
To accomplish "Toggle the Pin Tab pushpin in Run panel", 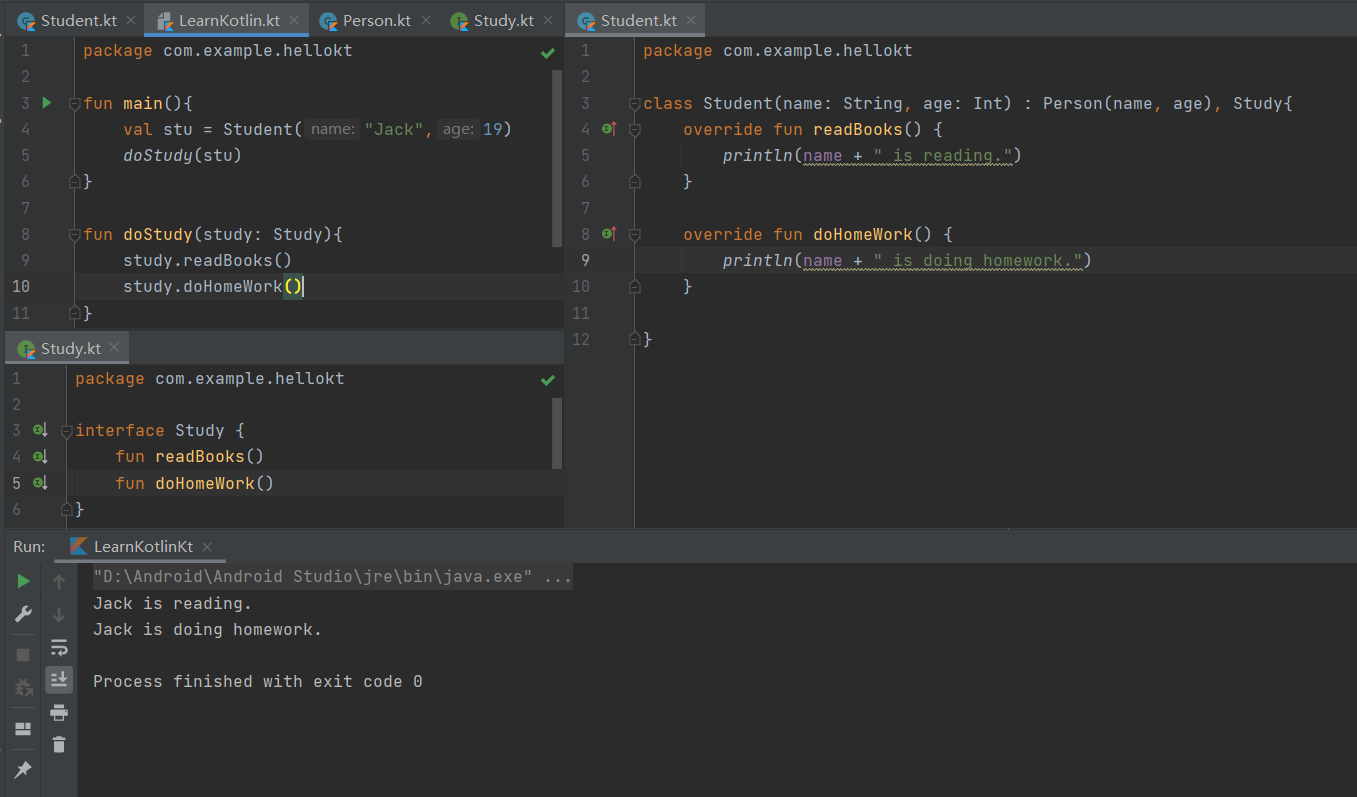I will click(x=23, y=769).
